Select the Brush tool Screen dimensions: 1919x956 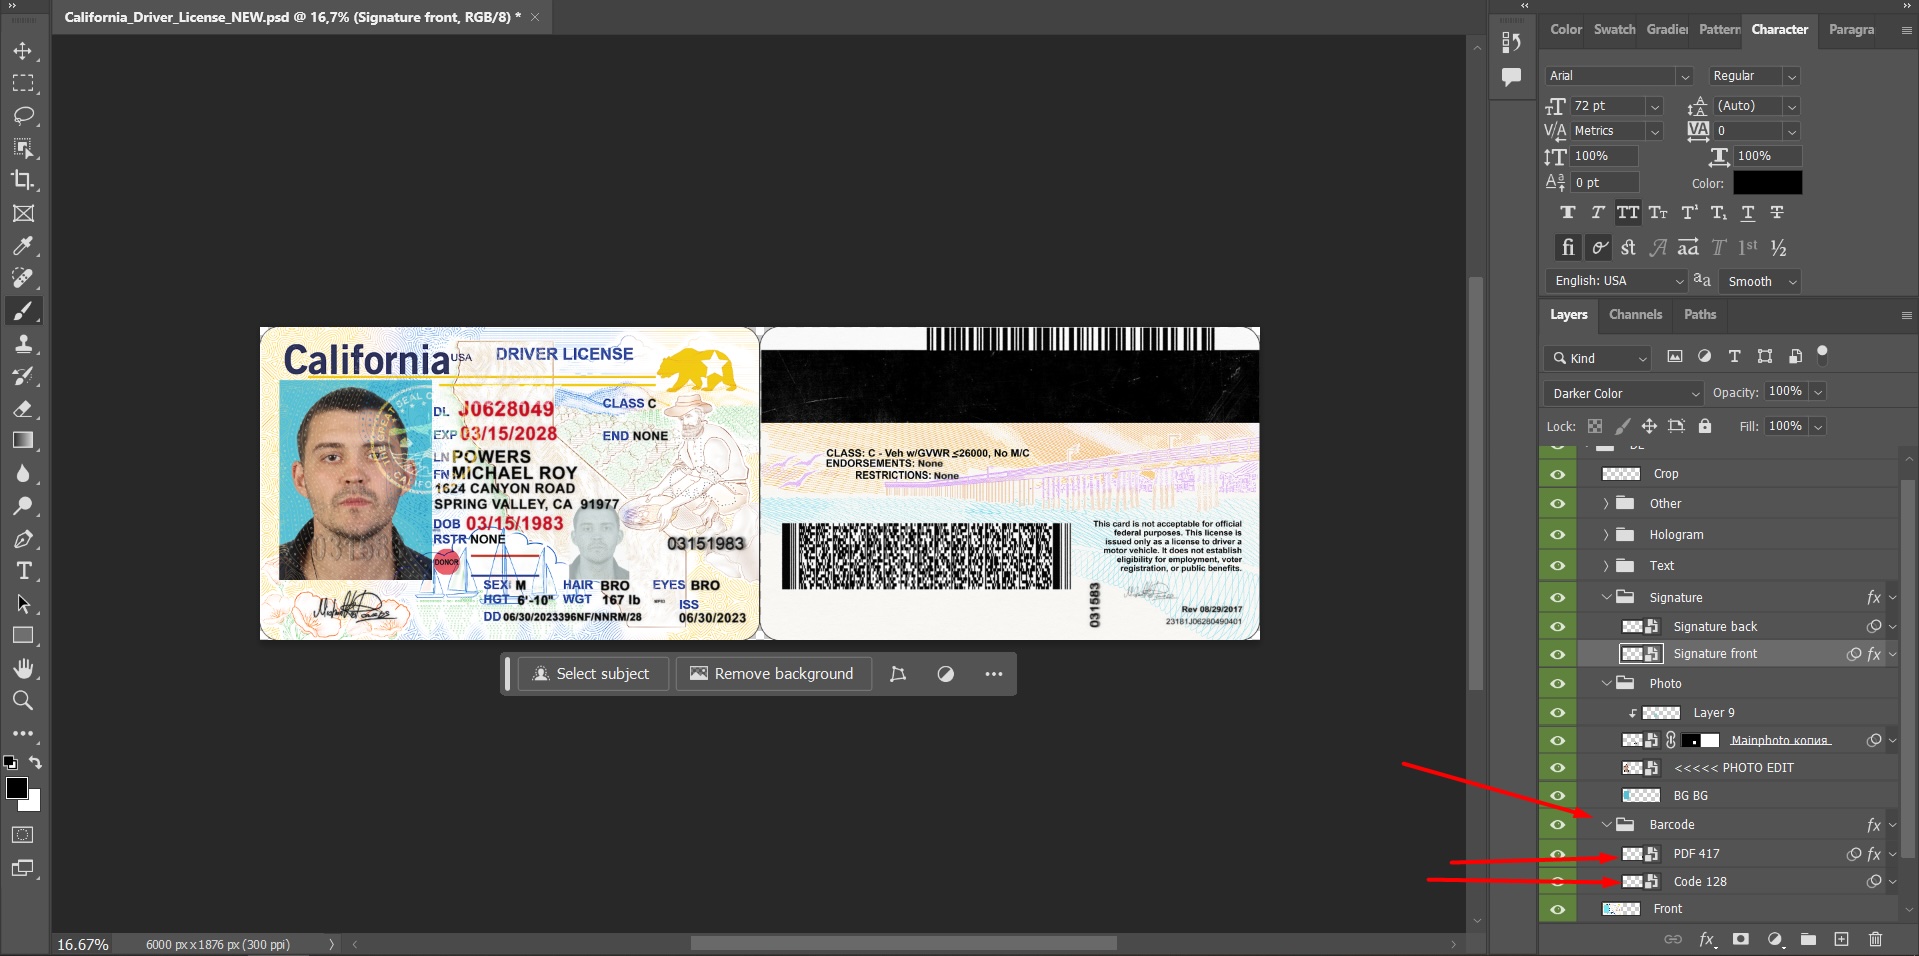pyautogui.click(x=24, y=311)
